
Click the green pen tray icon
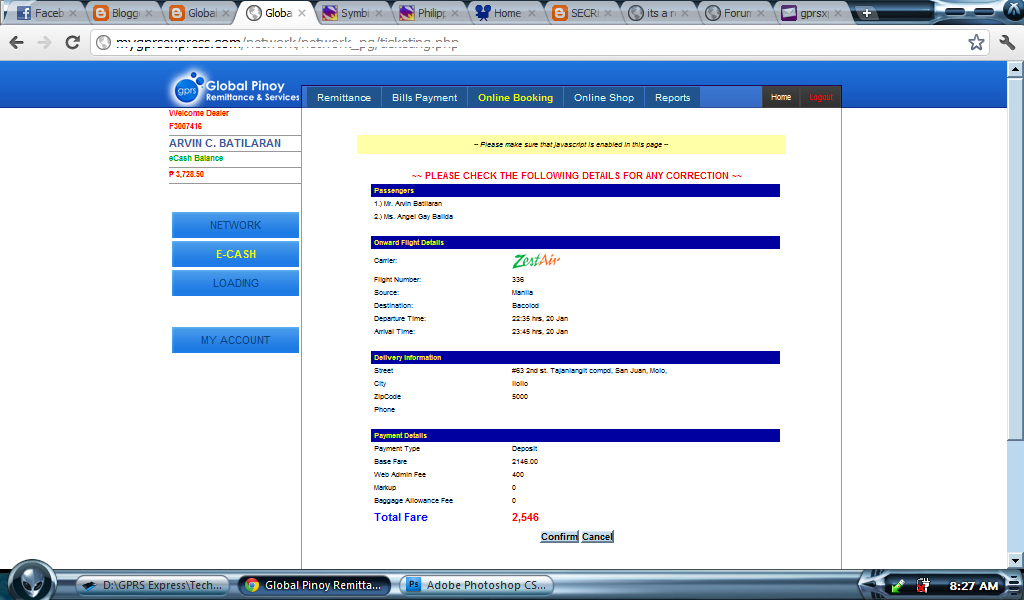coord(898,586)
